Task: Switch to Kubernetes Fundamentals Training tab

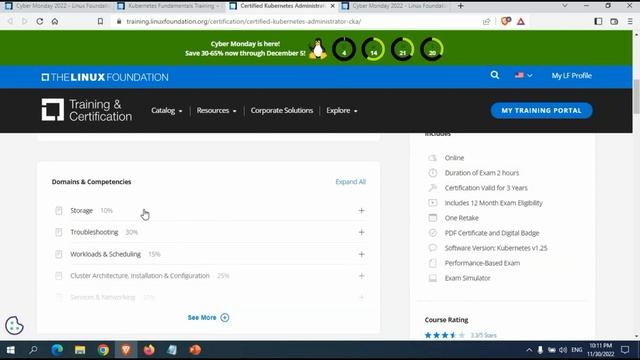Action: tap(169, 6)
